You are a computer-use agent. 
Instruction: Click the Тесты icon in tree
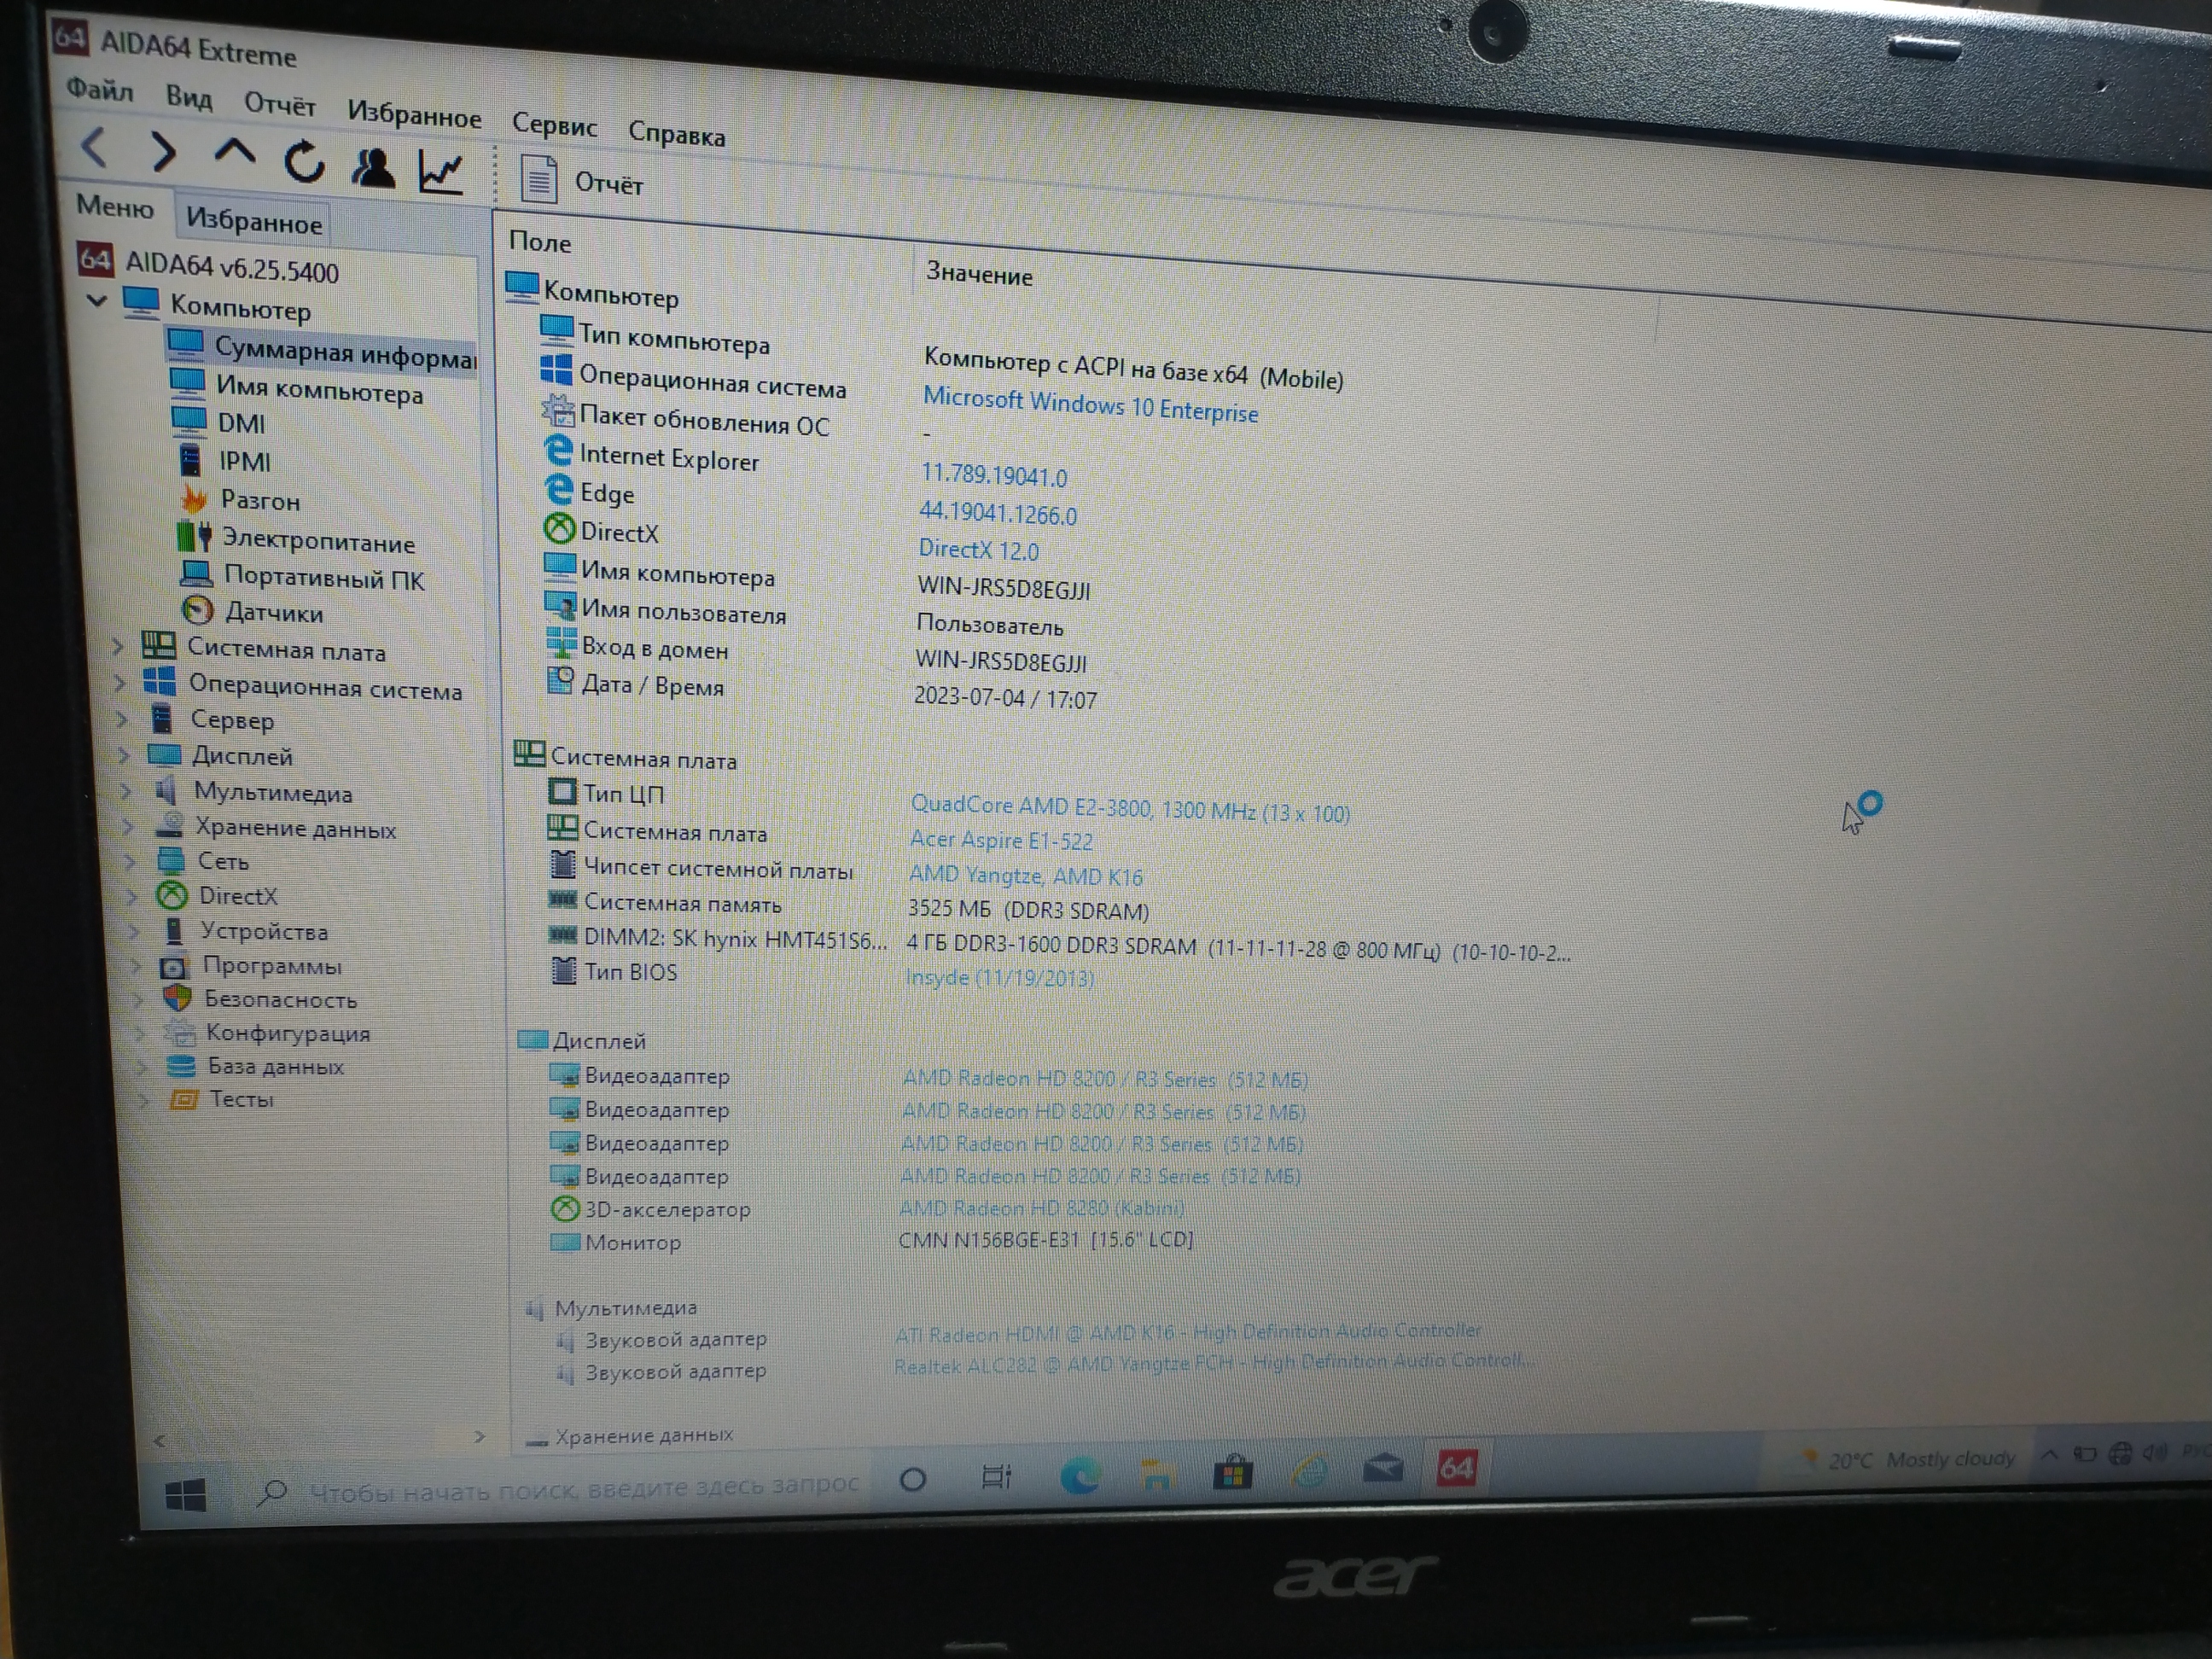(x=183, y=1099)
